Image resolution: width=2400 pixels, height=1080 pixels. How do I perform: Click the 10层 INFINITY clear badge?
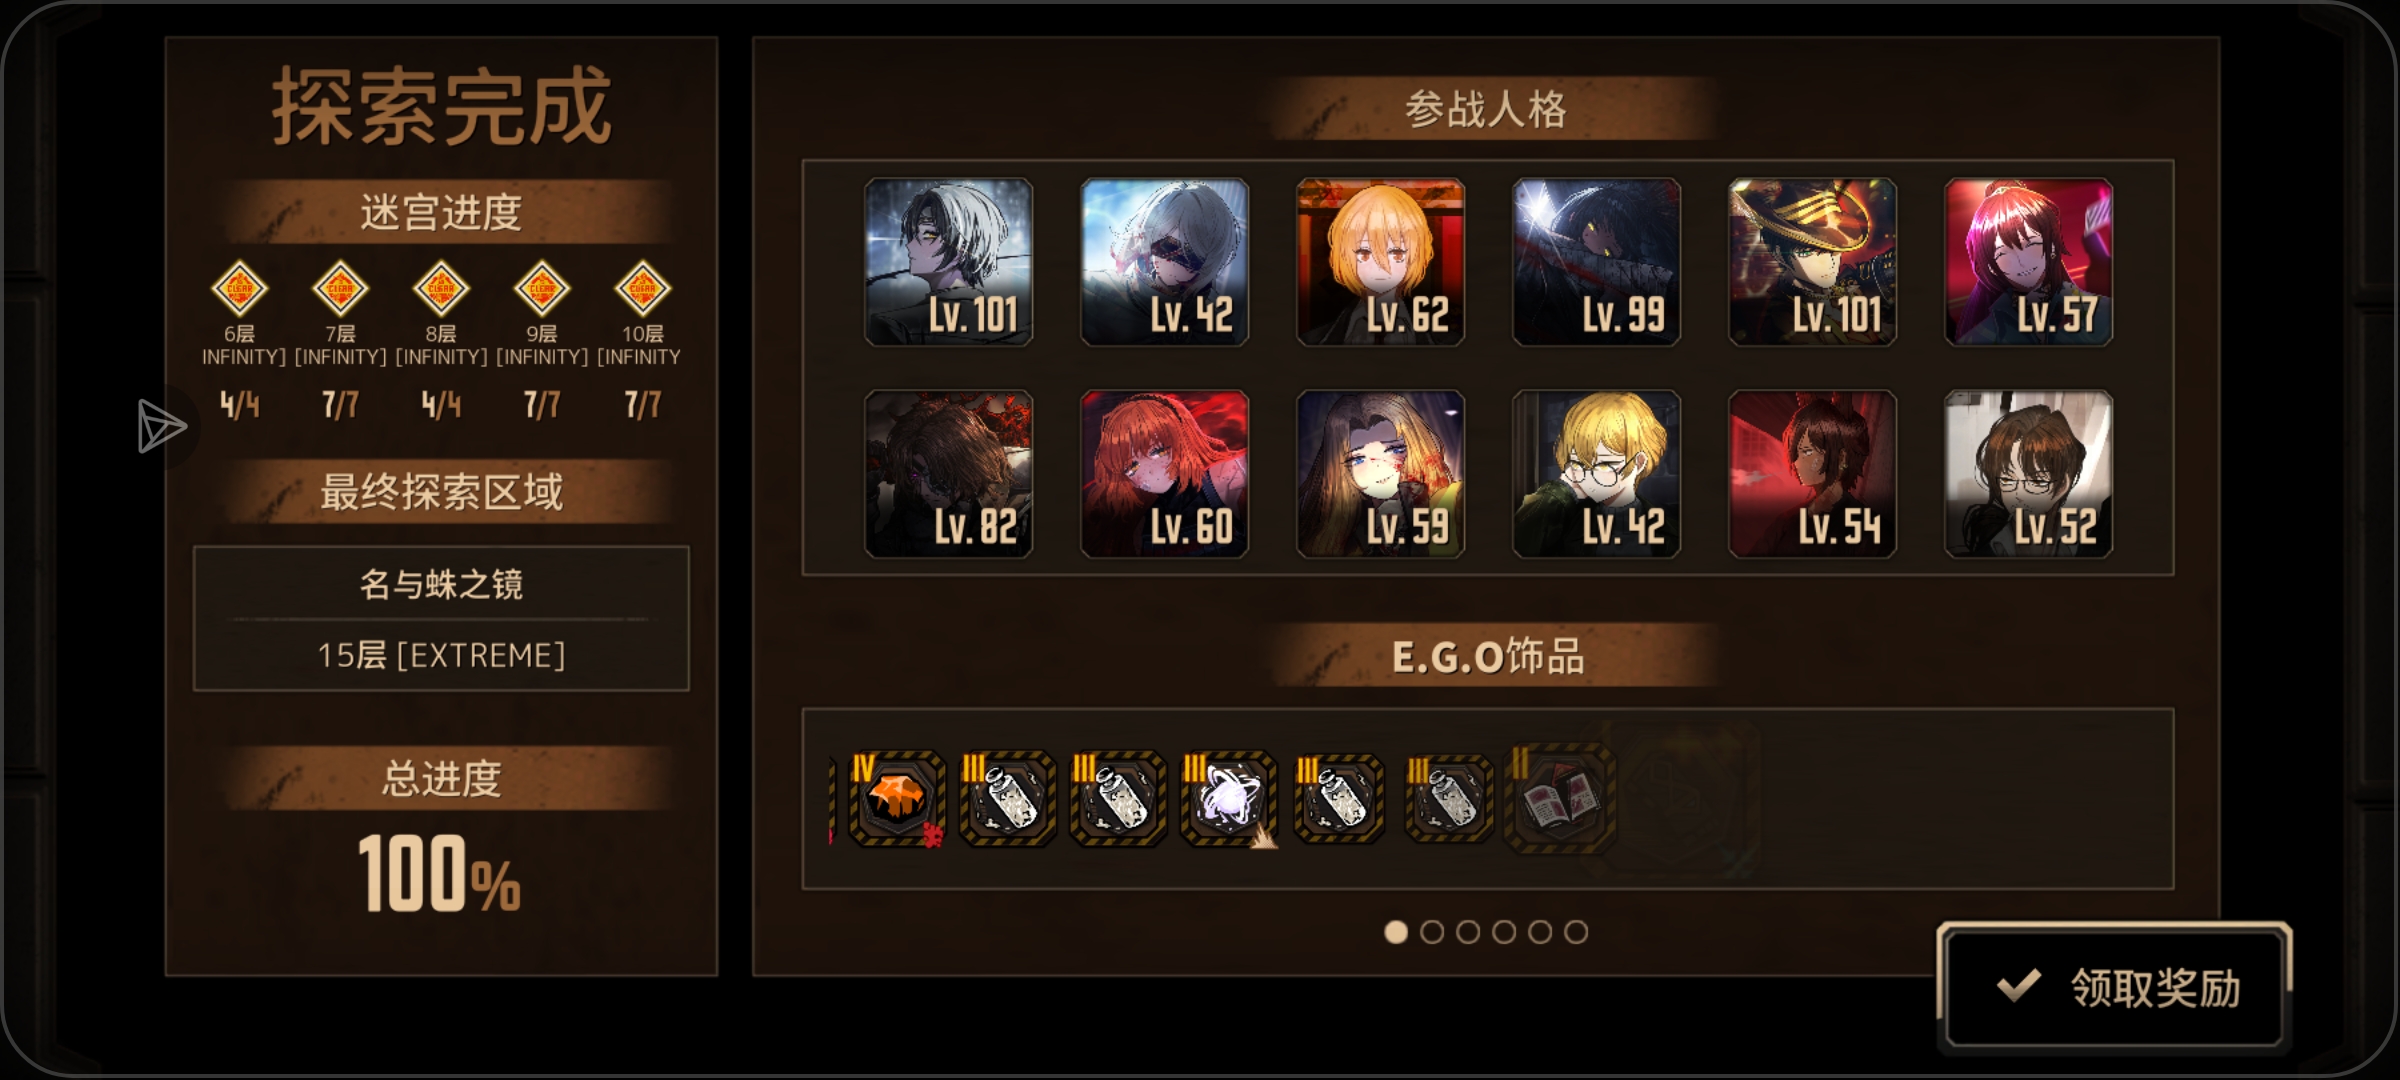tap(642, 289)
